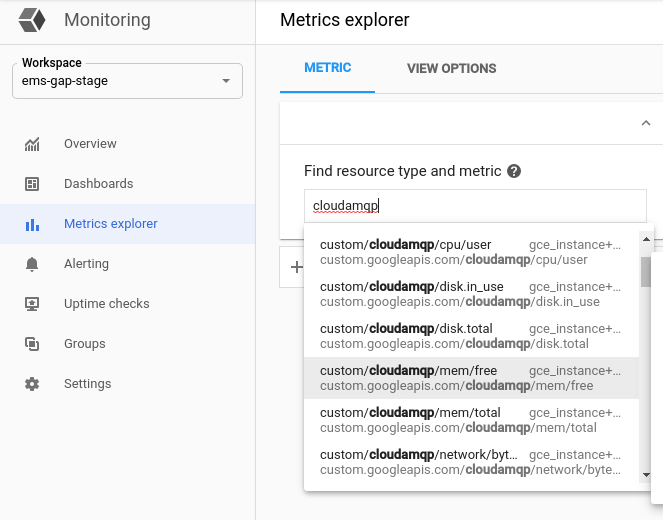Image resolution: width=663 pixels, height=520 pixels.
Task: Select the custom/cloudamqp/mem/free metric
Action: coord(471,378)
